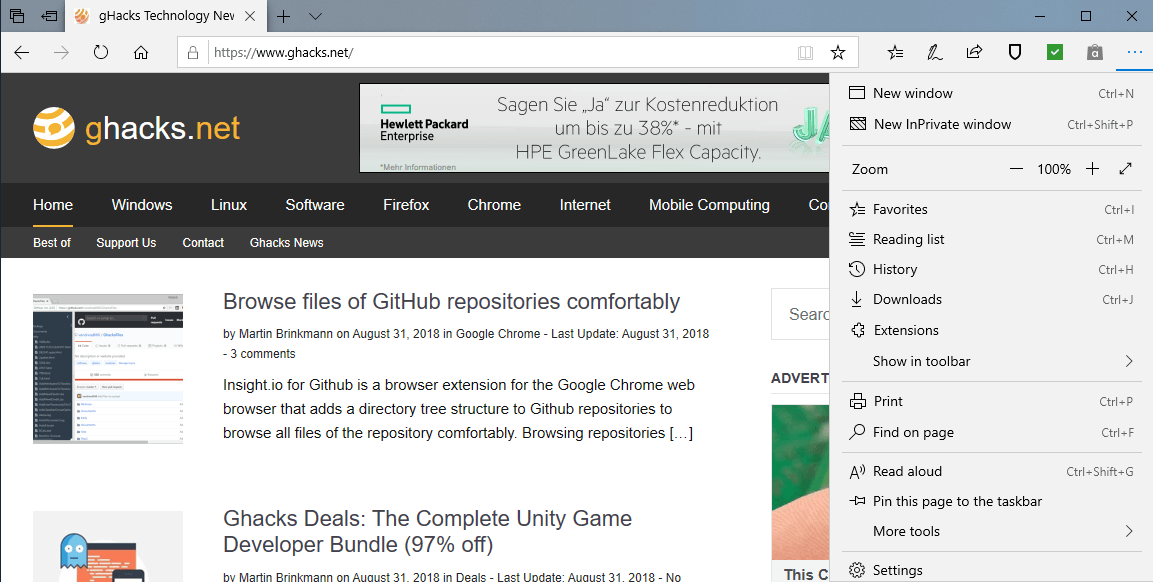The width and height of the screenshot is (1153, 582).
Task: Open the Chrome category link
Action: click(x=494, y=205)
